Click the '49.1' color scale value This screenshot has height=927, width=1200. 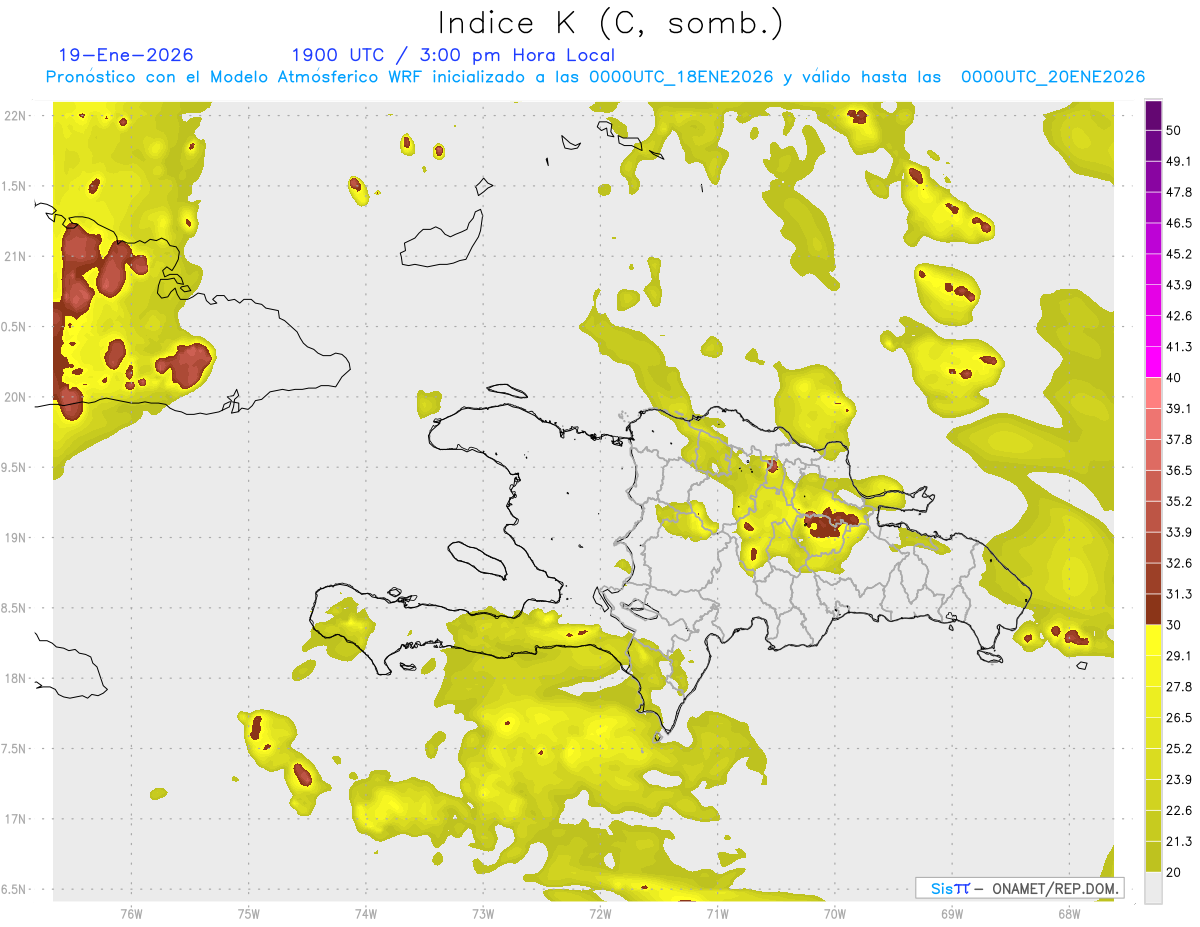point(1180,161)
